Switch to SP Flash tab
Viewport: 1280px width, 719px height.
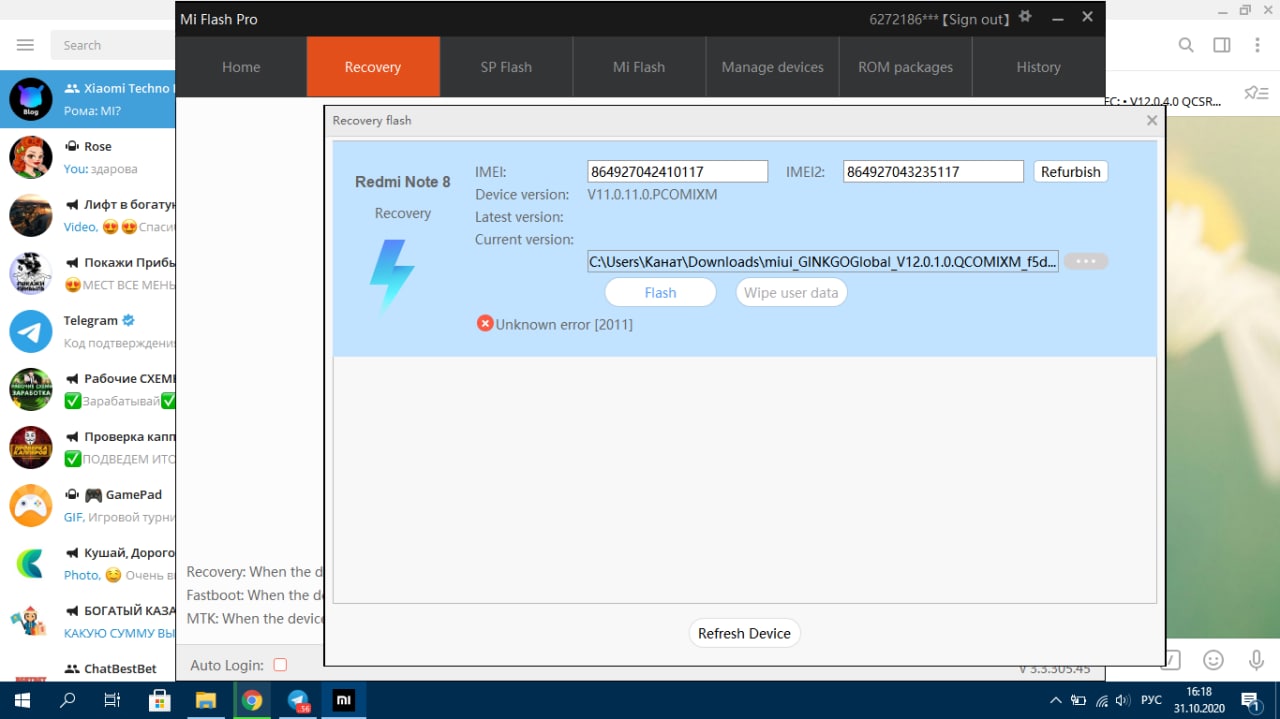[506, 67]
